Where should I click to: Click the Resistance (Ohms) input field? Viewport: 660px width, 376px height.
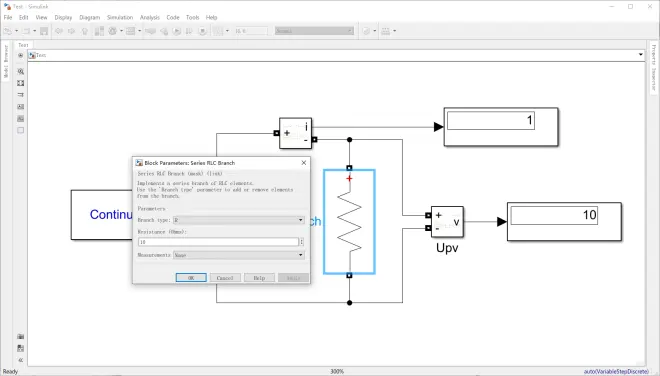pyautogui.click(x=218, y=242)
